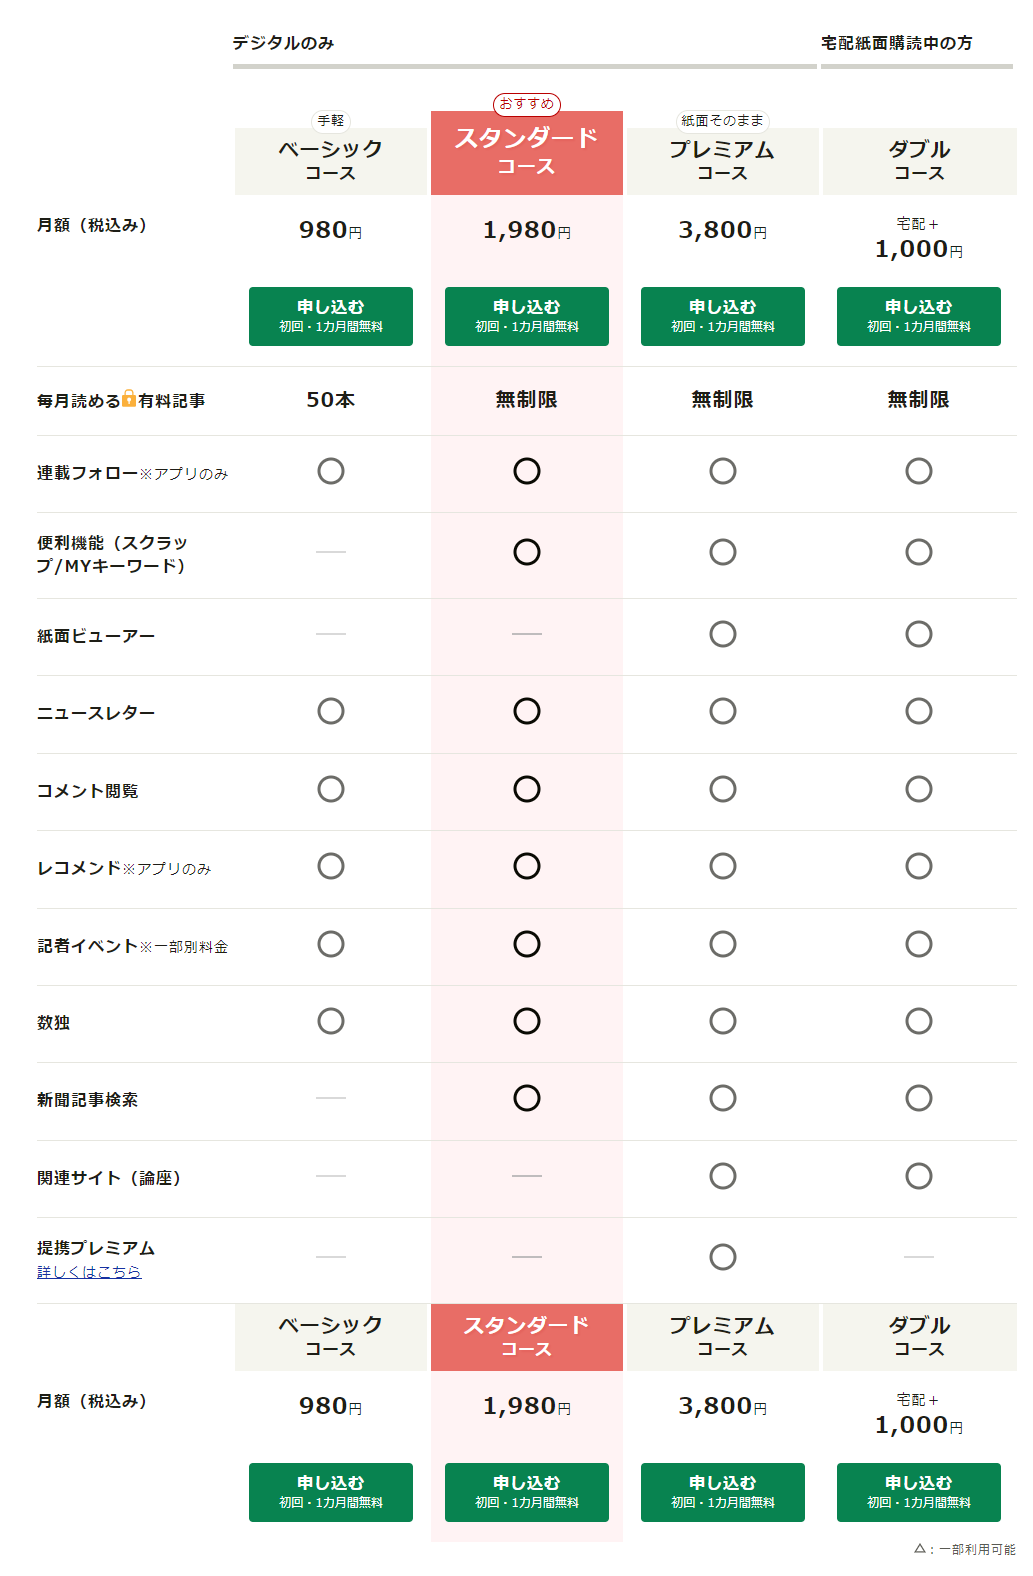1033x1576 pixels.
Task: Open the 詳しくはこちら link
Action: [x=89, y=1272]
